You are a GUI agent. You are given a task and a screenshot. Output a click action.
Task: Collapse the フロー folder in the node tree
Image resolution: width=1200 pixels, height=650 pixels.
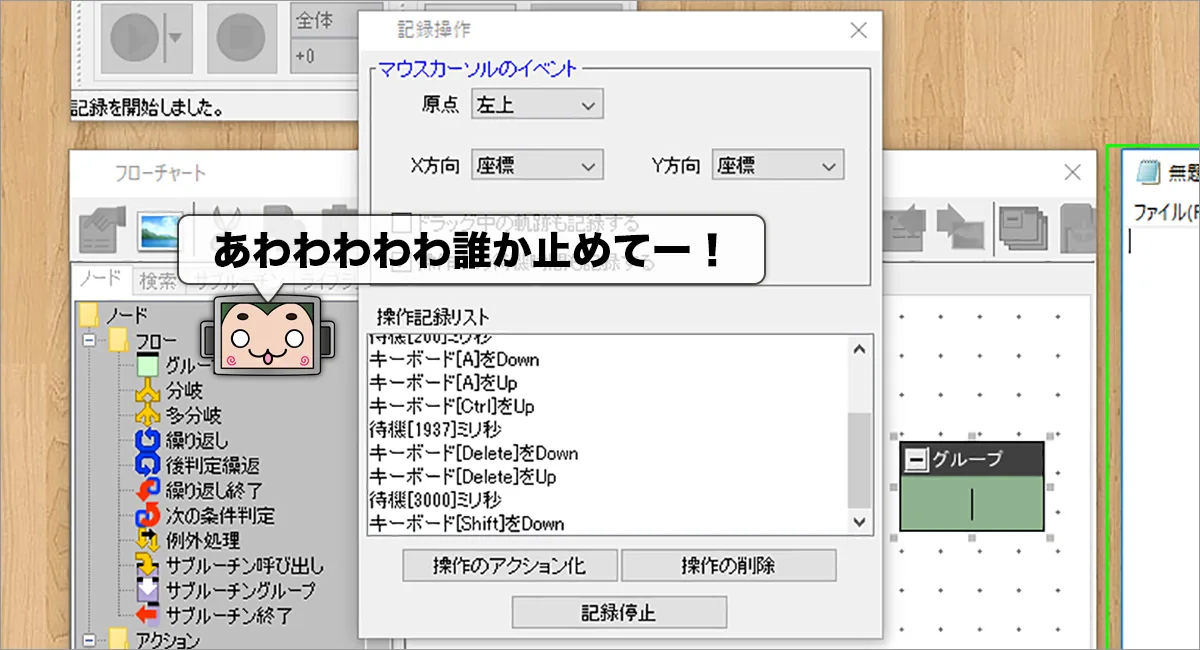click(89, 341)
